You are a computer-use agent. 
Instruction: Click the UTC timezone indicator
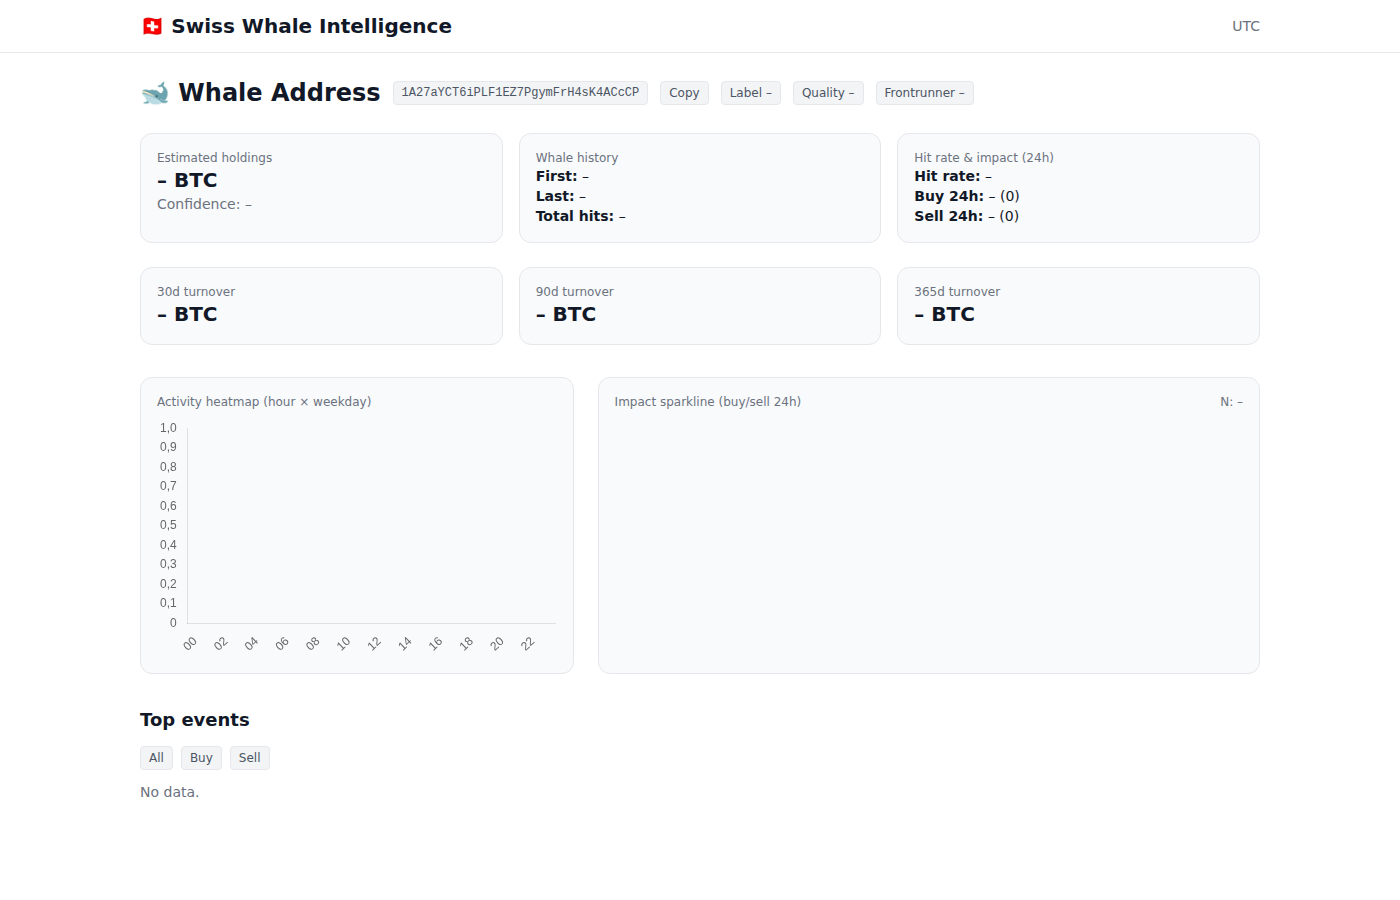click(1245, 26)
